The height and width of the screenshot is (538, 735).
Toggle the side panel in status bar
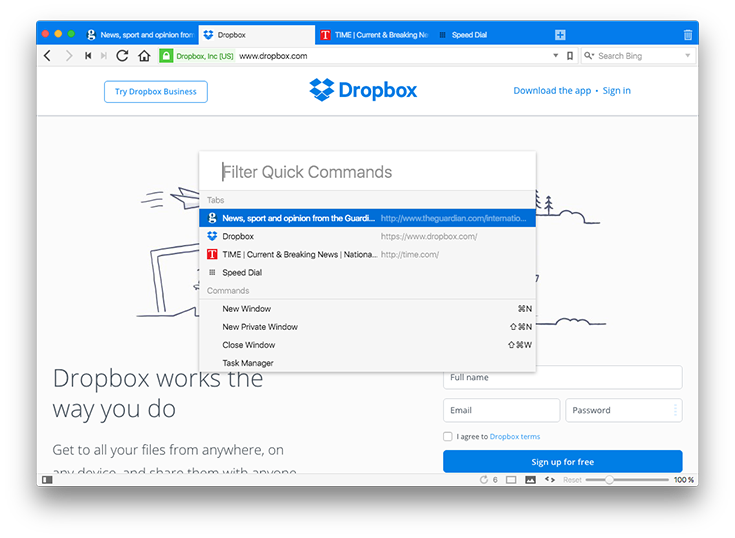coord(47,479)
